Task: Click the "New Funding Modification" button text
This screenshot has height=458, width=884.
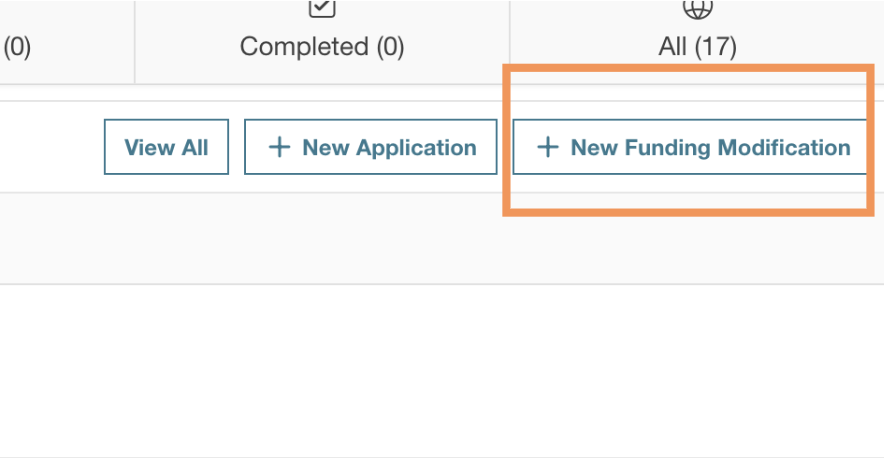Action: pos(710,148)
